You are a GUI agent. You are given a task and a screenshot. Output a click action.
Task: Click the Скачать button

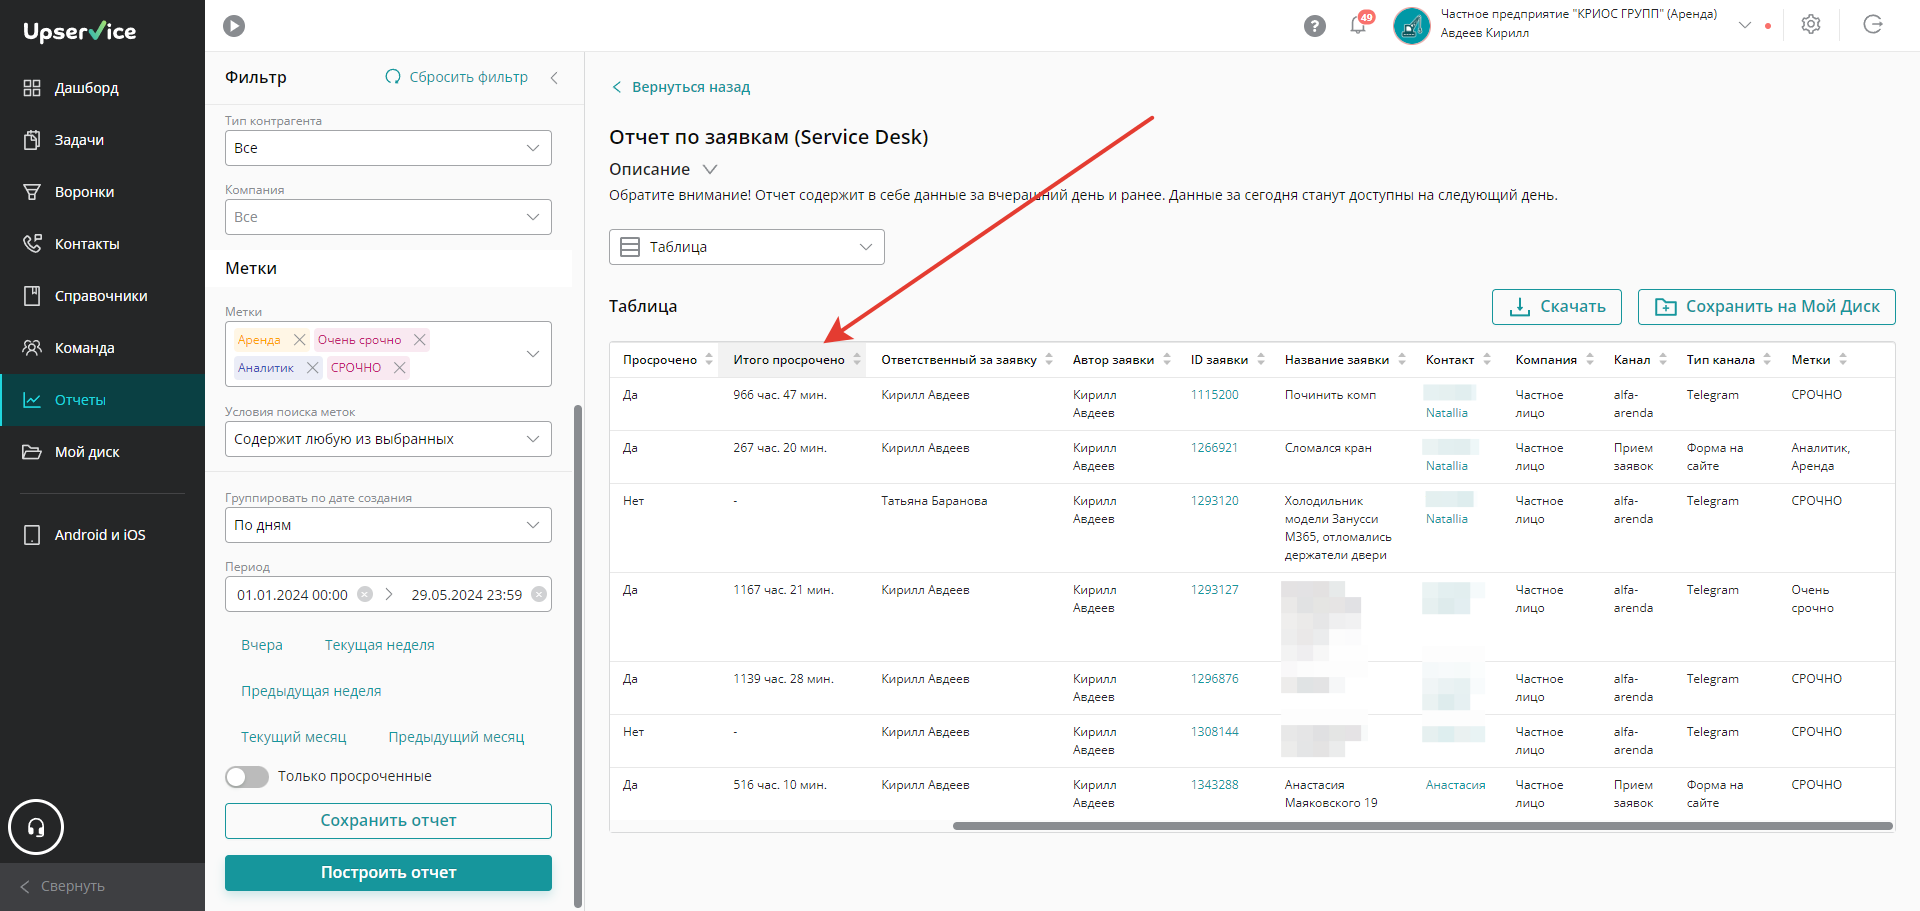tap(1557, 307)
